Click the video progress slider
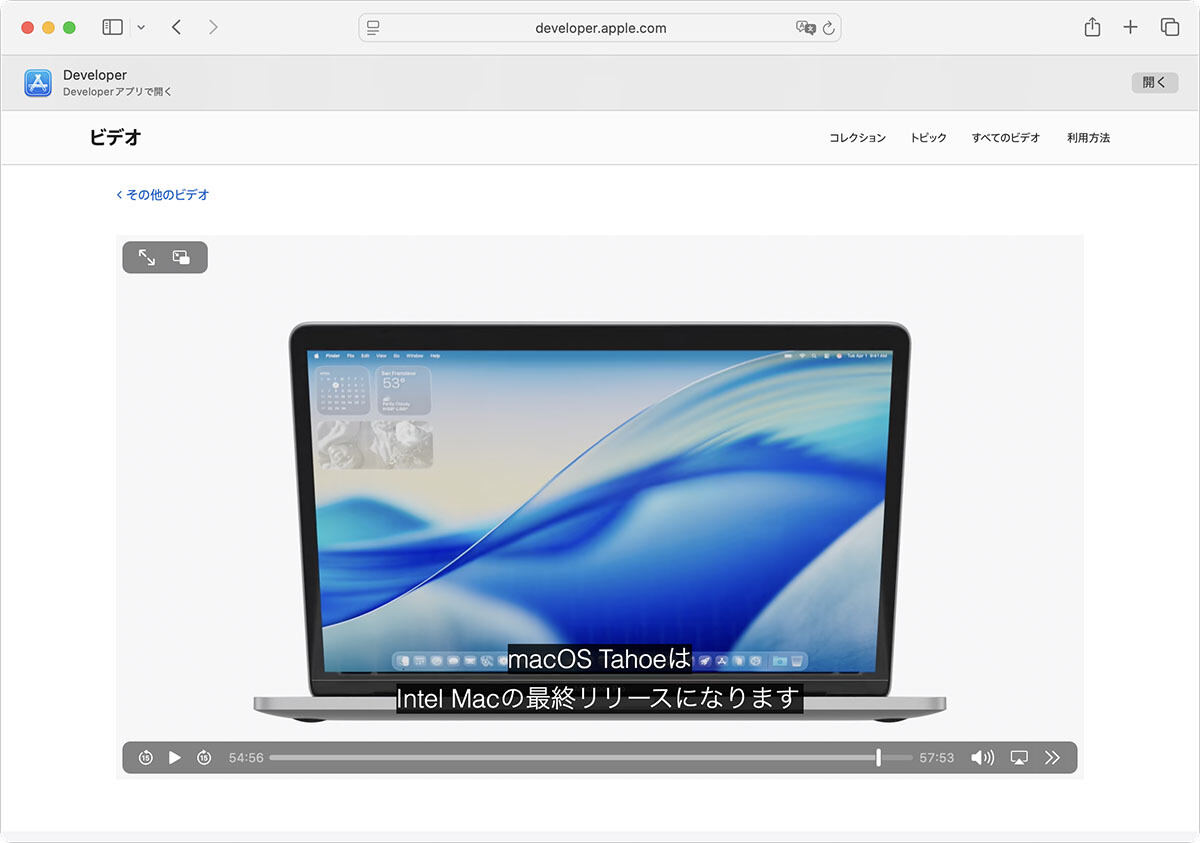The height and width of the screenshot is (843, 1200). [591, 758]
